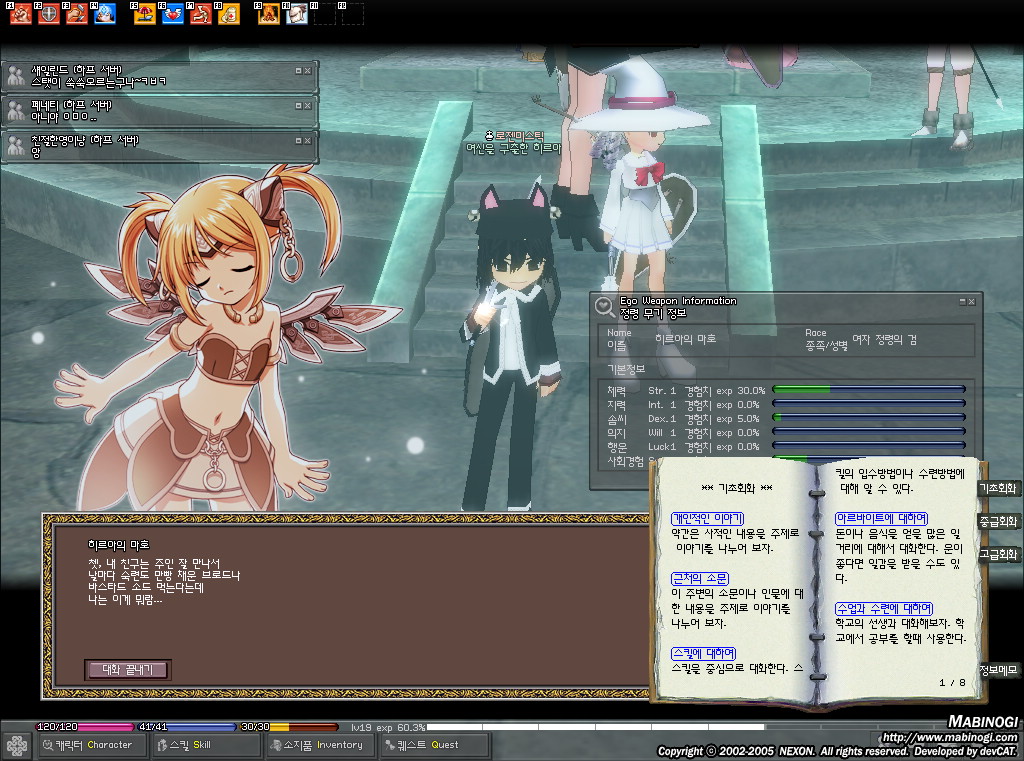Click the Str. exp 30.0% progress bar
The image size is (1024, 761).
point(869,390)
